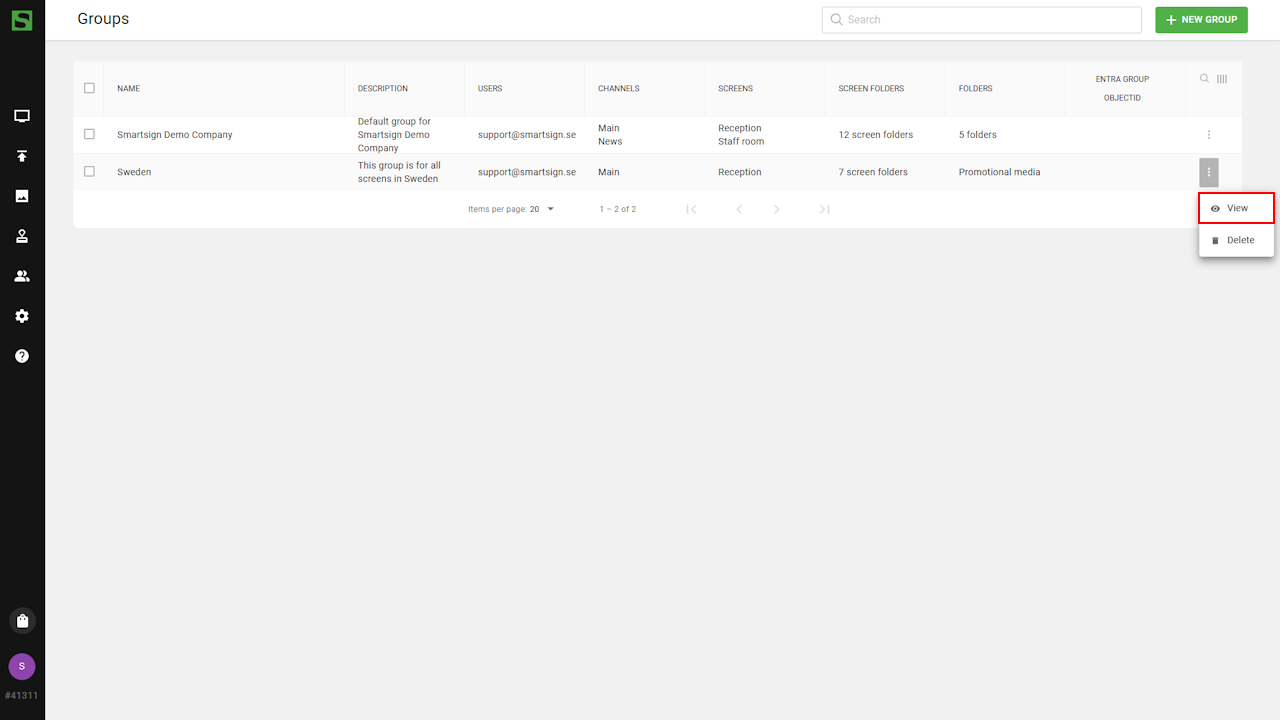Viewport: 1280px width, 720px height.
Task: Choose View from the context menu
Action: 1236,208
